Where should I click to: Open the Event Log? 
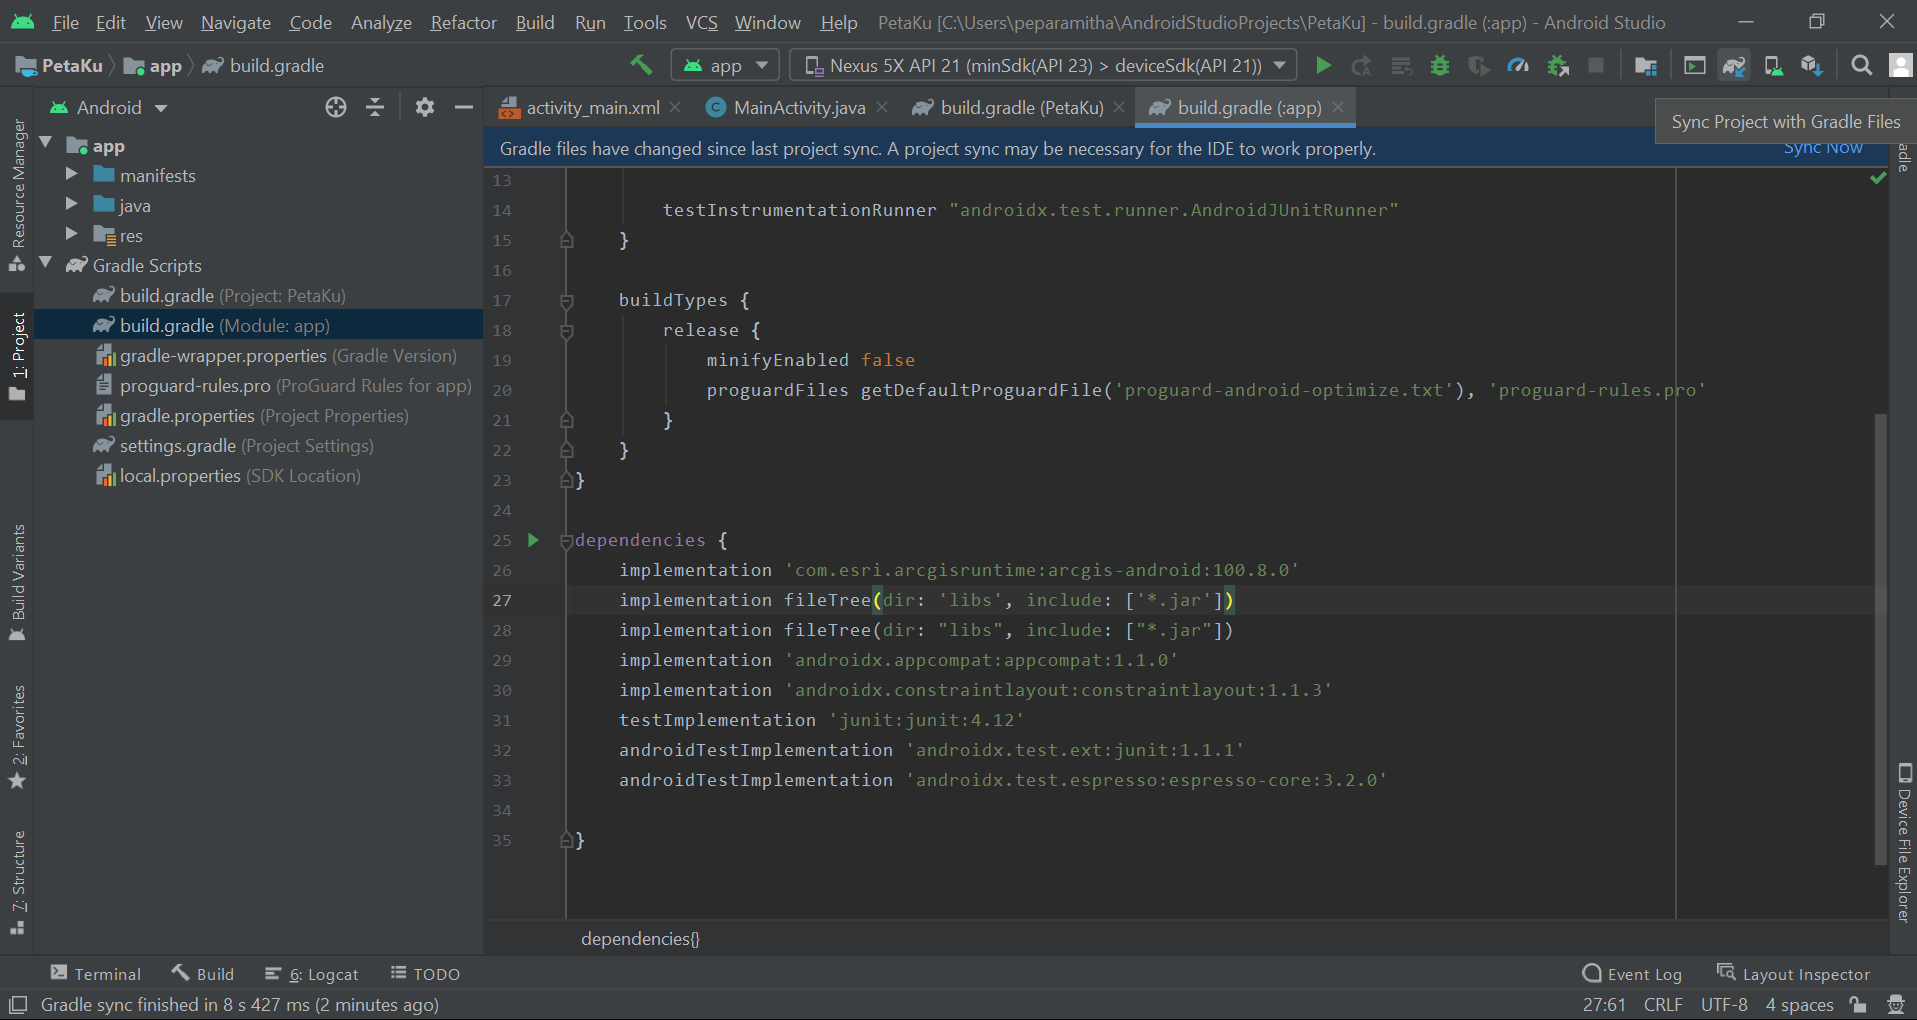tap(1632, 973)
